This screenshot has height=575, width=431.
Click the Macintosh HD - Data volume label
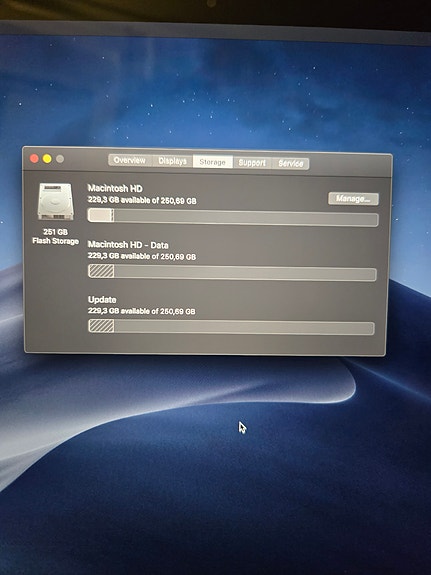pyautogui.click(x=128, y=245)
